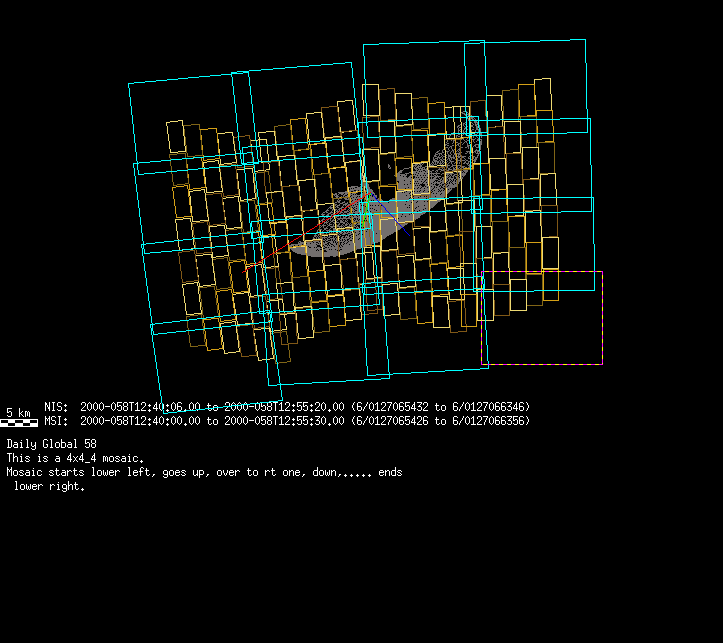
Task: Click the MSI label
Action: (x=56, y=421)
